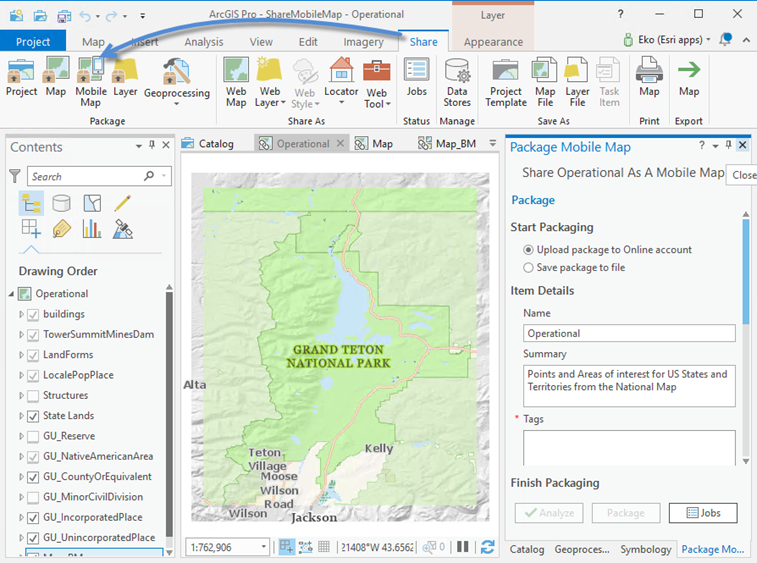Click Package Project icon in ribbon
The width and height of the screenshot is (757, 563).
click(21, 77)
